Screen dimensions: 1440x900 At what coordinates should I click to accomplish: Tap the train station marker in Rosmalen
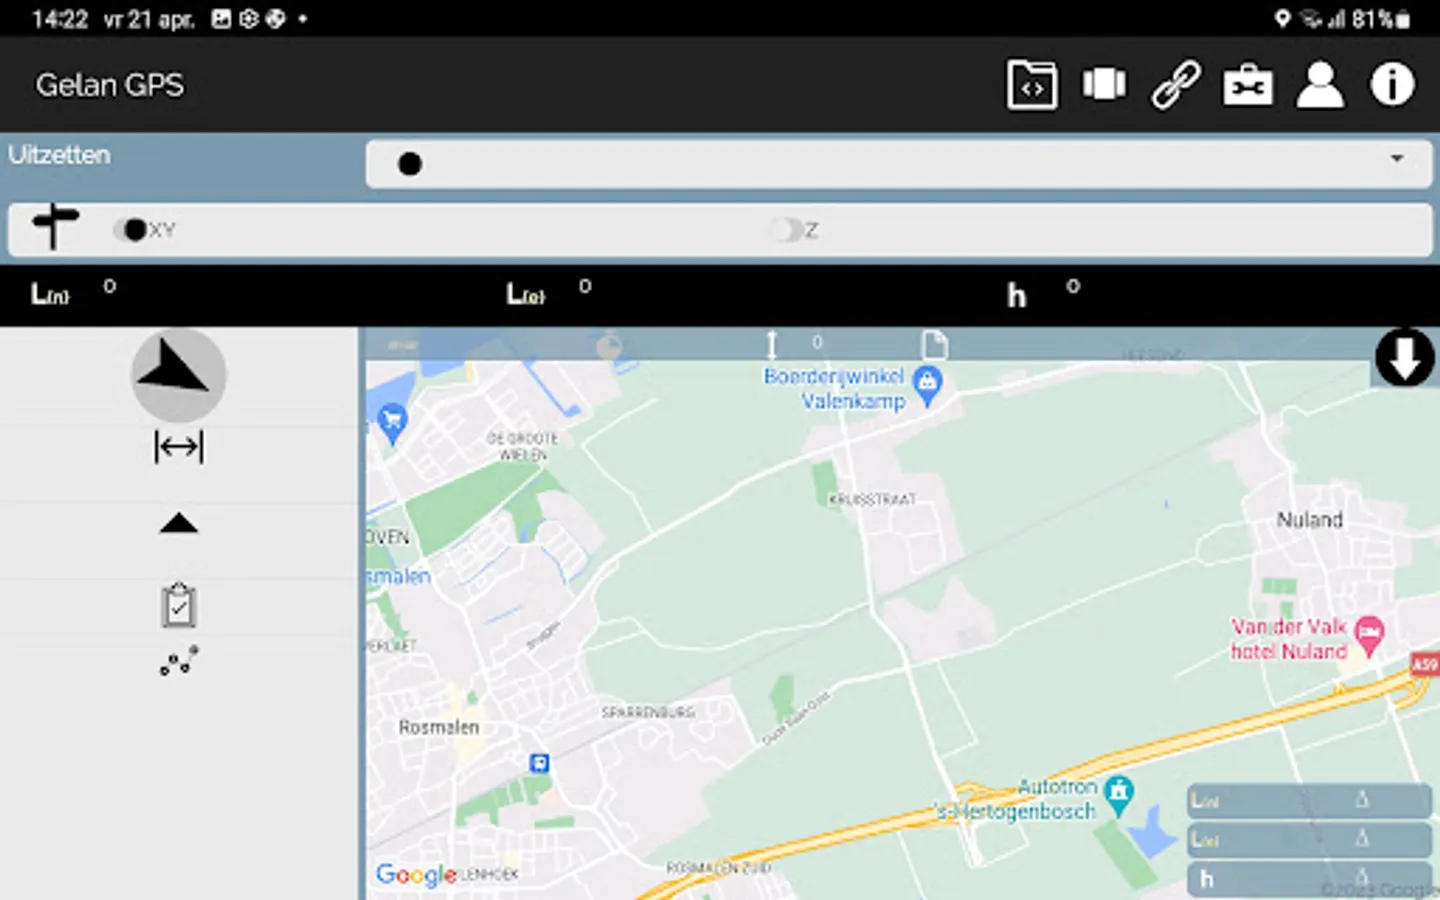coord(539,764)
